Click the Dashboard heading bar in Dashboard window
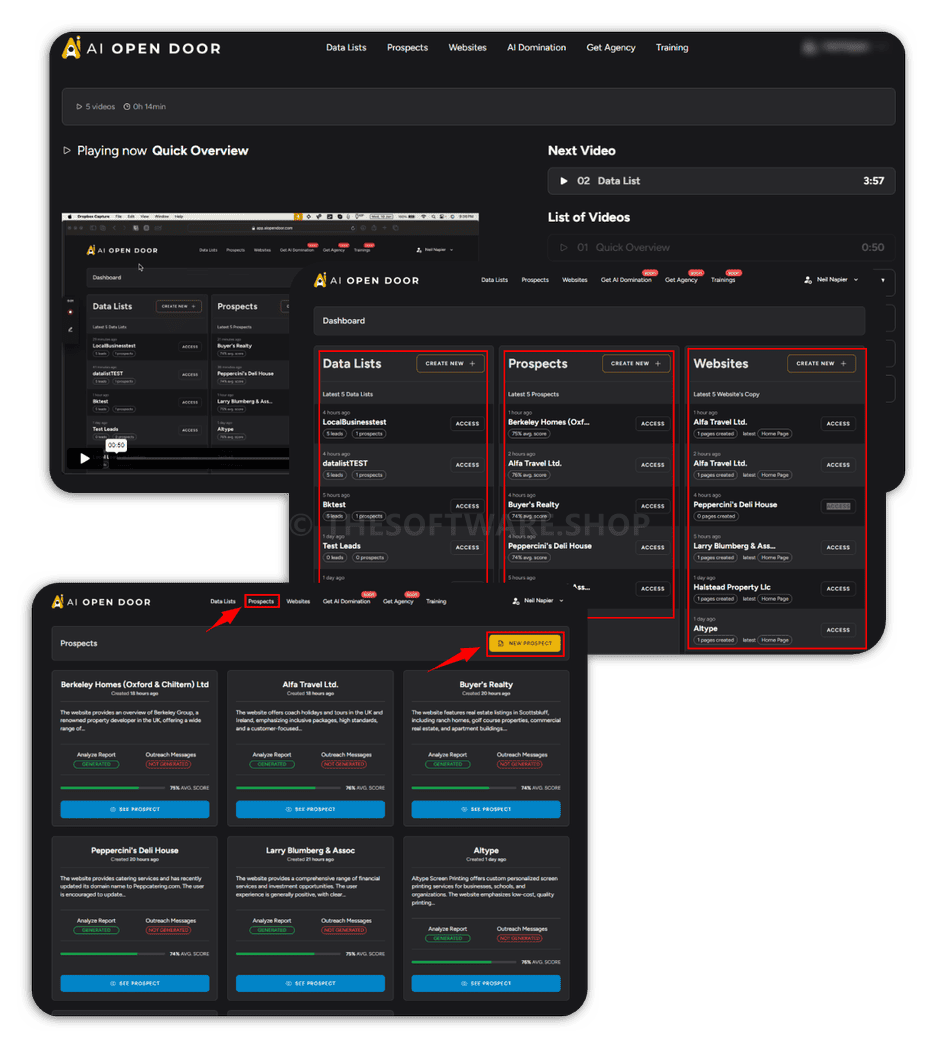 589,321
